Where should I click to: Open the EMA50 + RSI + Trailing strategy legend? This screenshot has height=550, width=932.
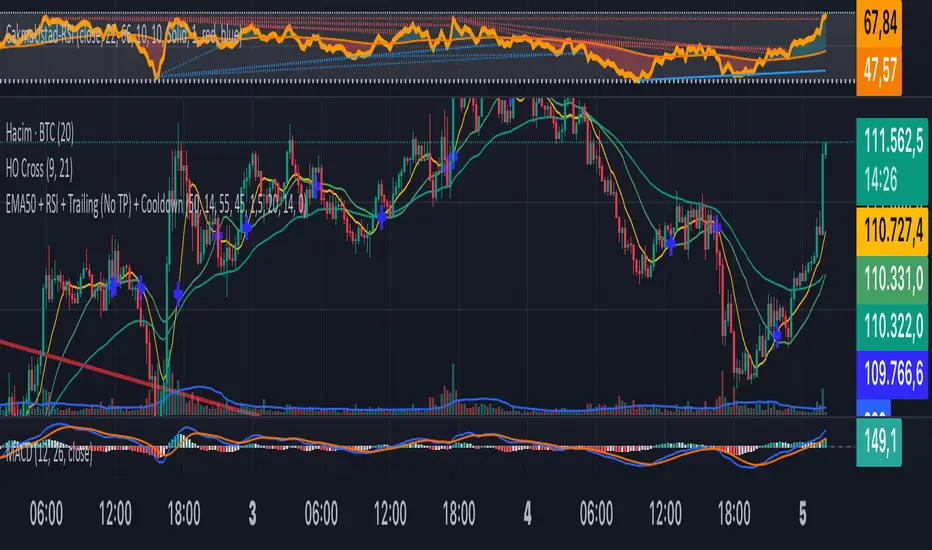point(156,205)
